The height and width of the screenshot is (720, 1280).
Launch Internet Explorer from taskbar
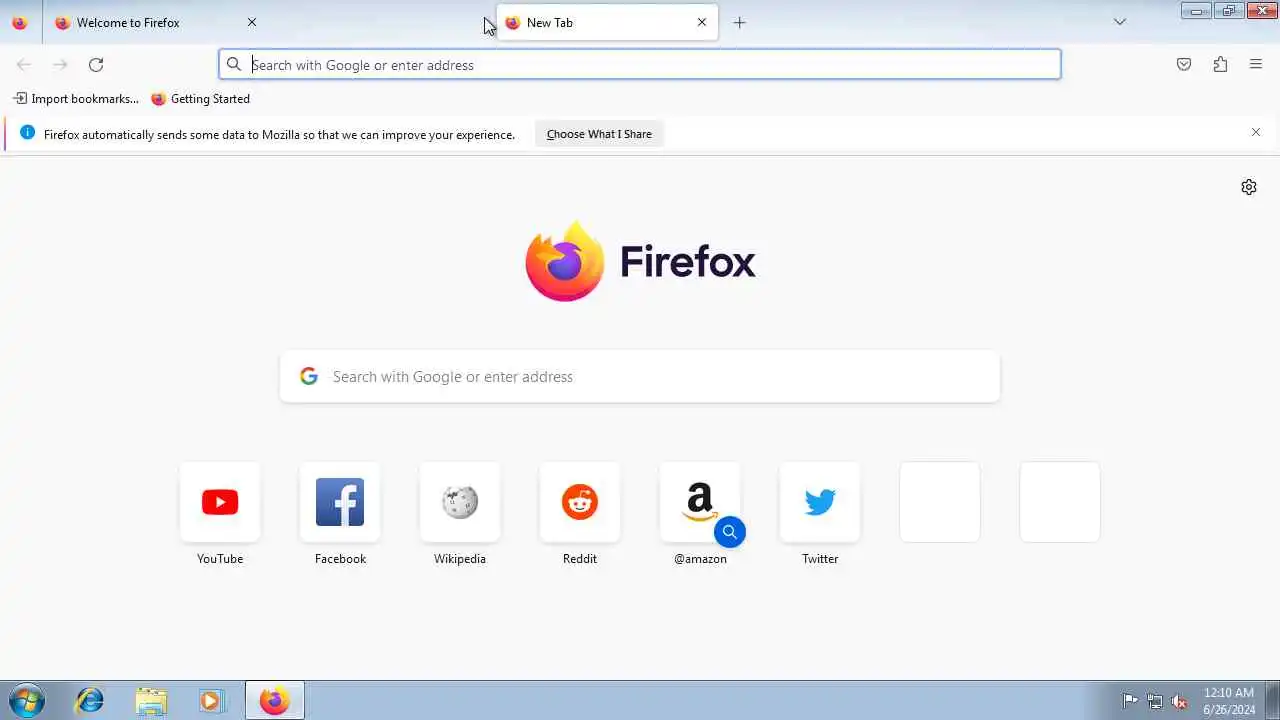pos(90,701)
